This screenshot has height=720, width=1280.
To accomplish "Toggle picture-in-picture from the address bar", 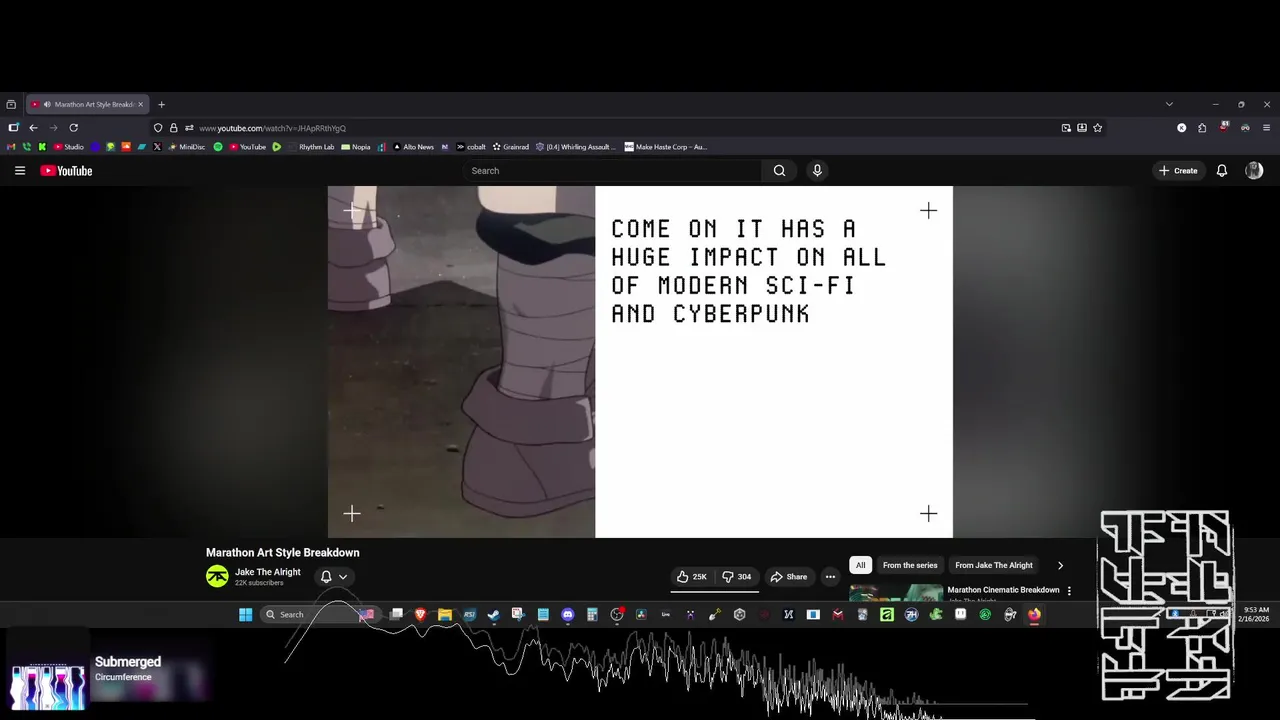I will point(1066,128).
